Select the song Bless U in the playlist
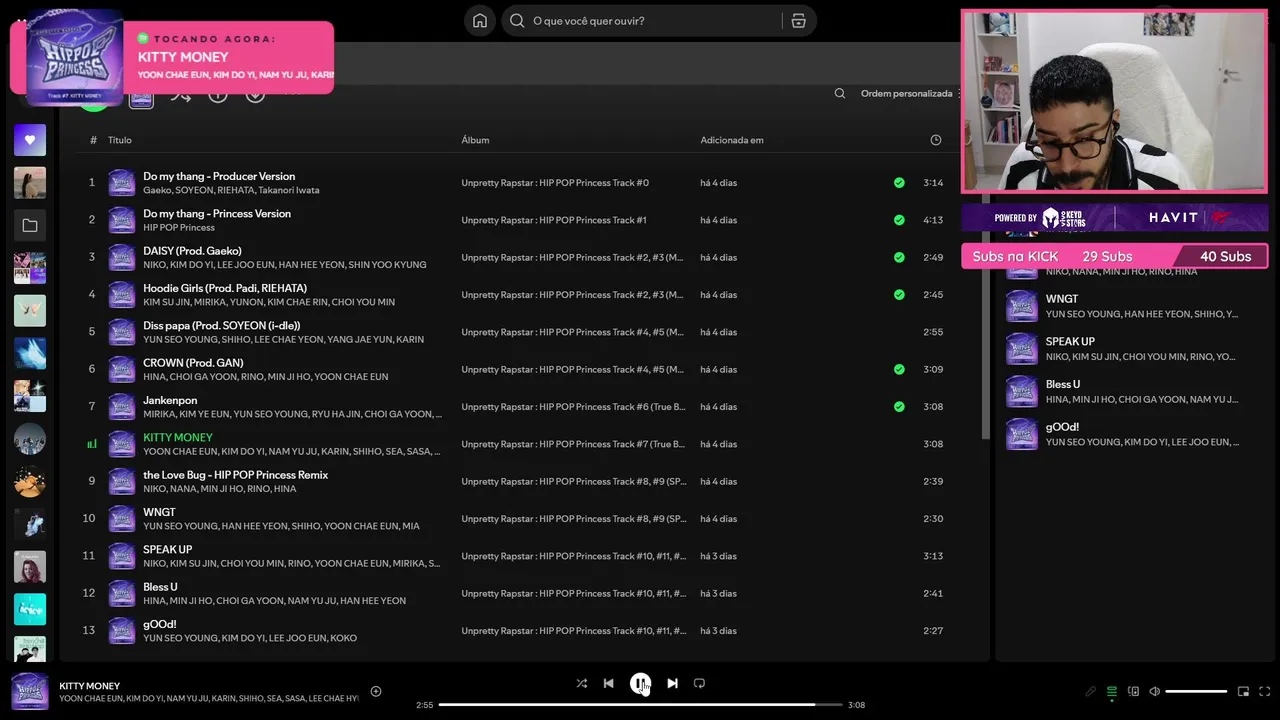The height and width of the screenshot is (720, 1280). pyautogui.click(x=160, y=587)
